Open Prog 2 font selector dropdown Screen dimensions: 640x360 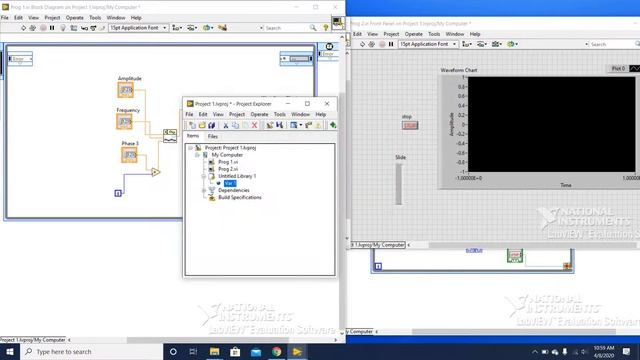428,44
